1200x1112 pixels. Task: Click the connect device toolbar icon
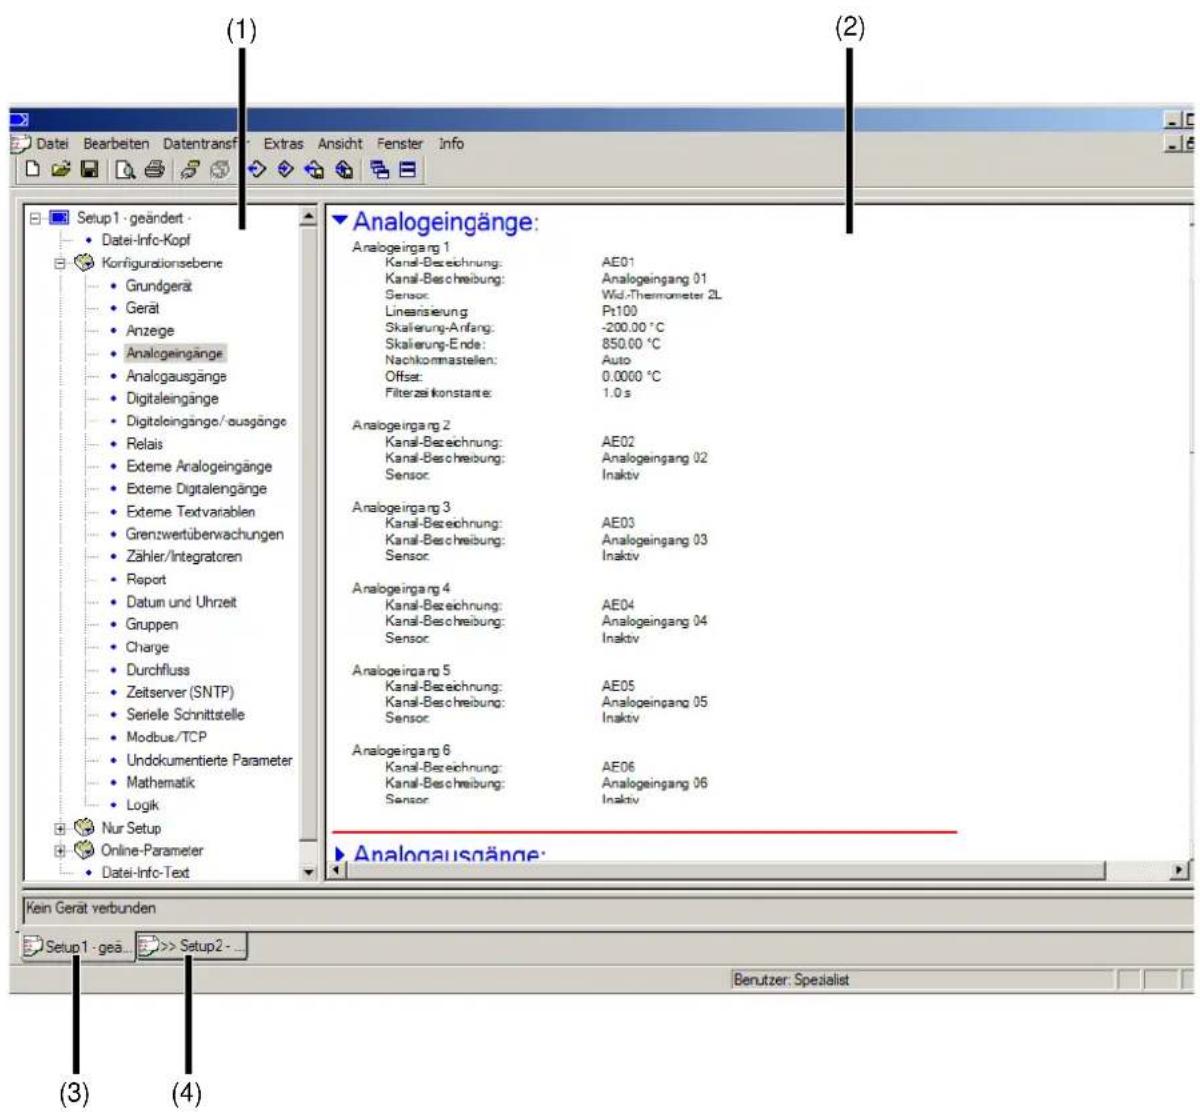coord(188,171)
